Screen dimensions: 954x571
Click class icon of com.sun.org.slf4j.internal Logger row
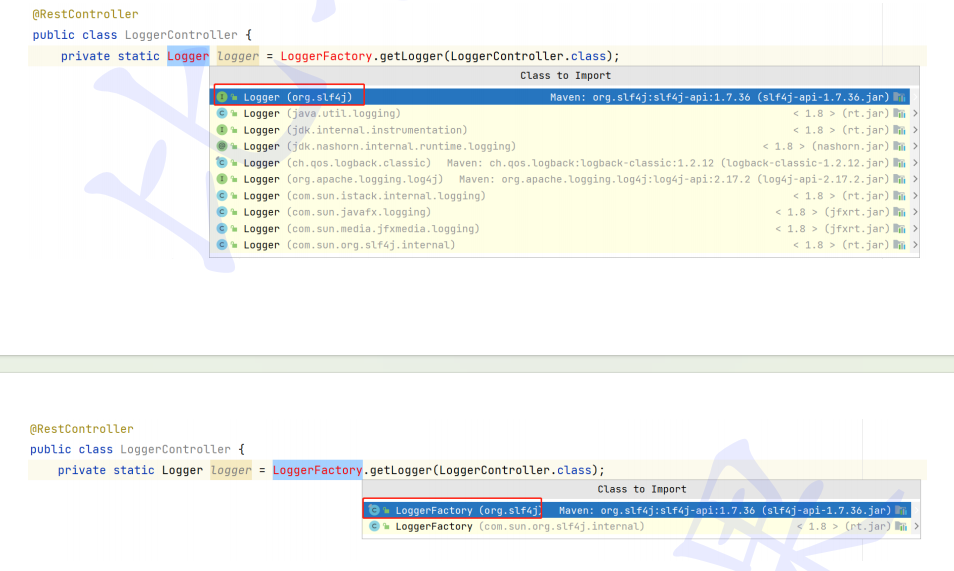(222, 245)
